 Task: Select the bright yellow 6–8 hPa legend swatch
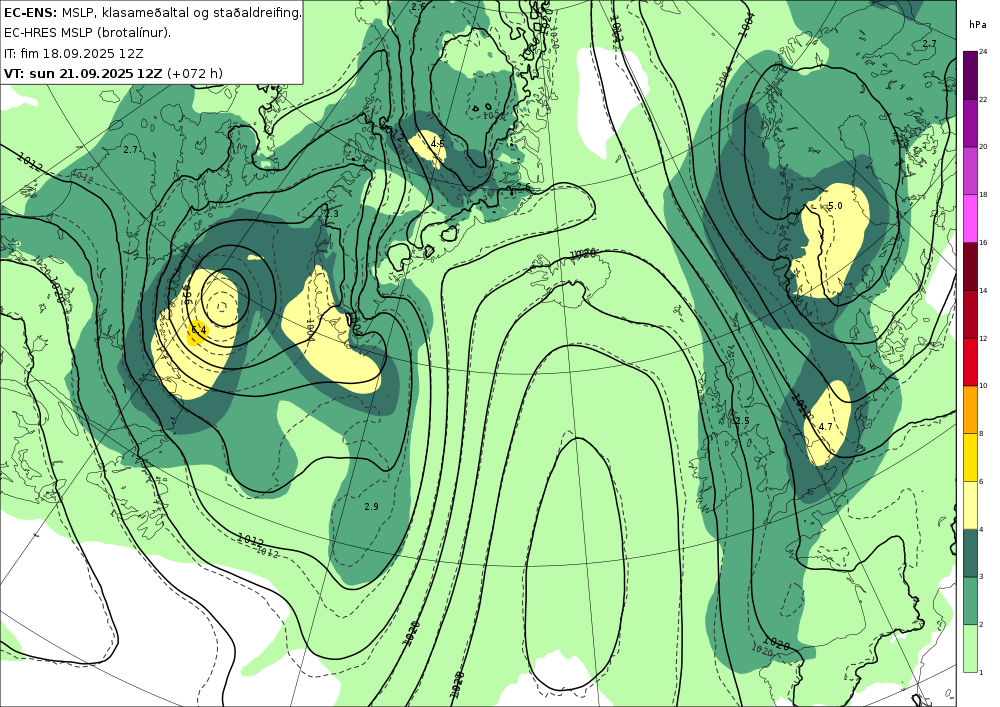(970, 457)
